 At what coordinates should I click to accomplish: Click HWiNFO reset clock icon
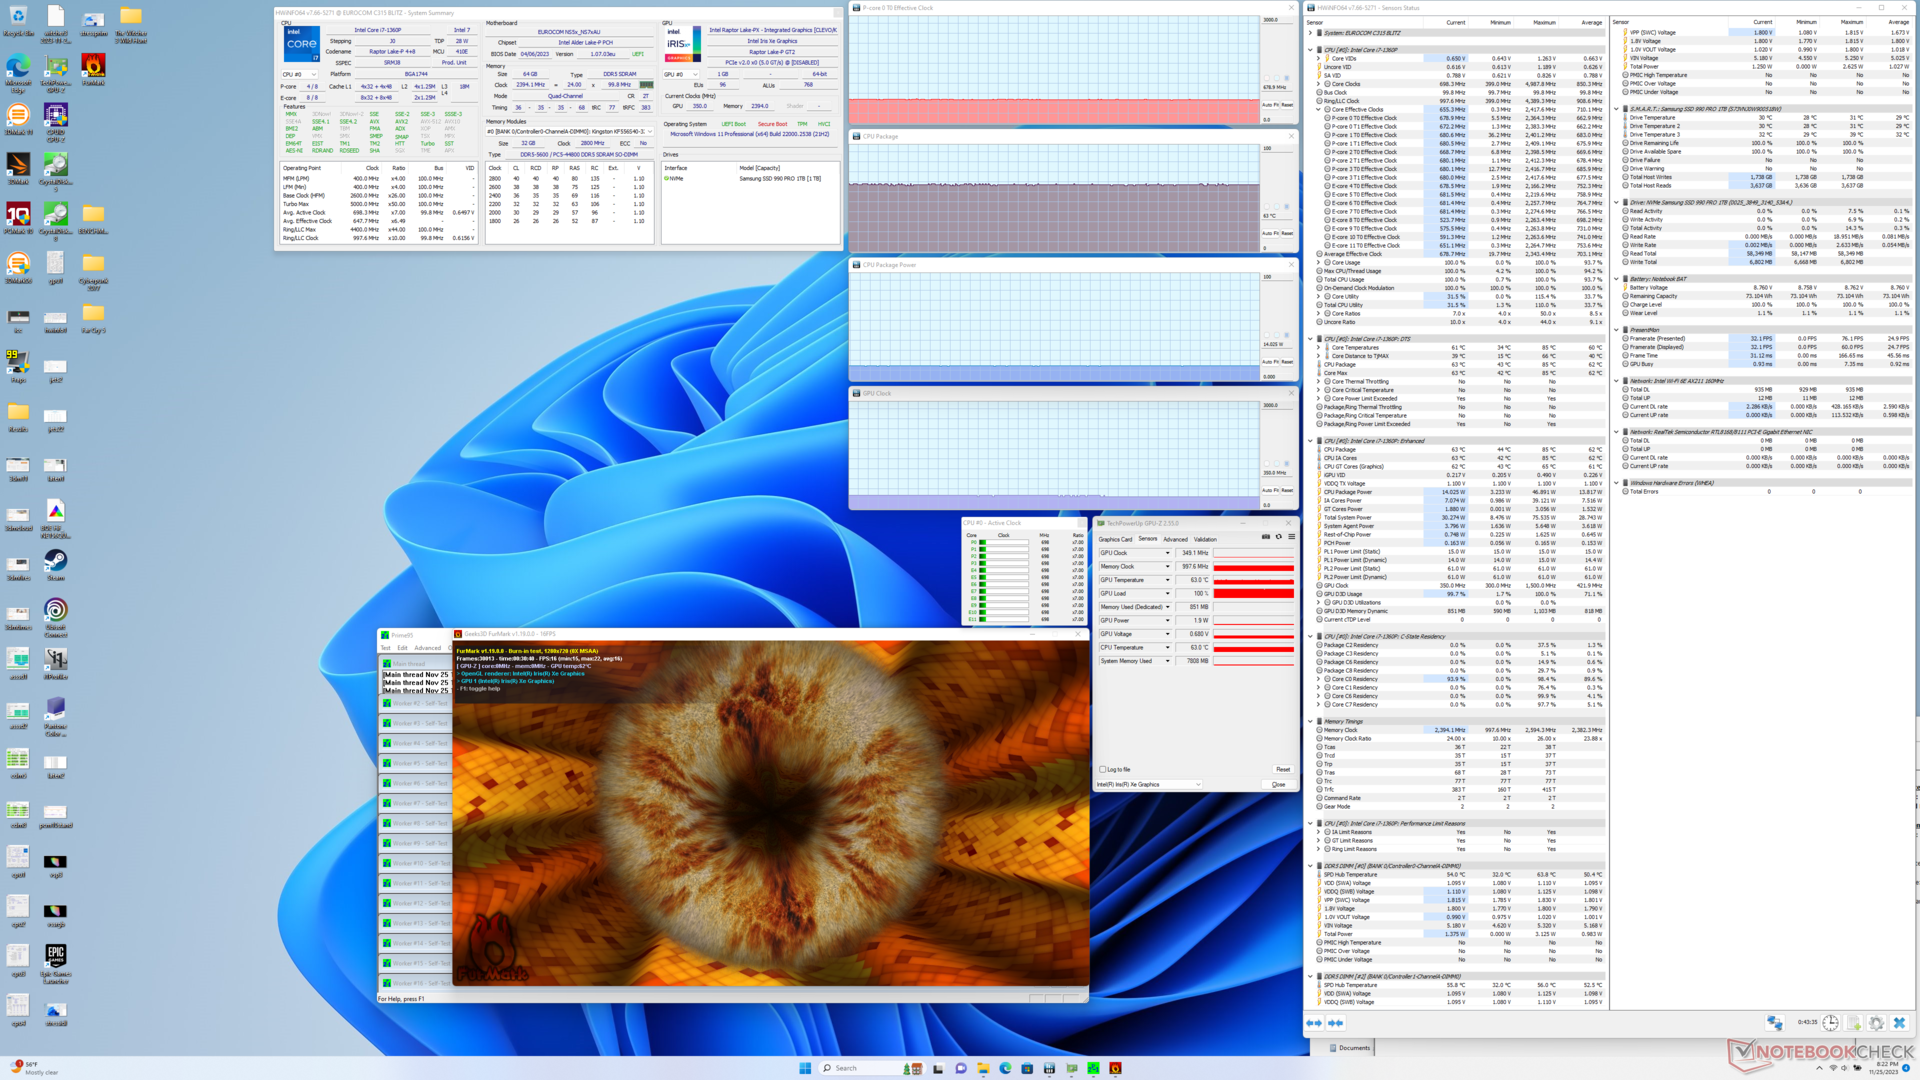tap(1830, 1023)
